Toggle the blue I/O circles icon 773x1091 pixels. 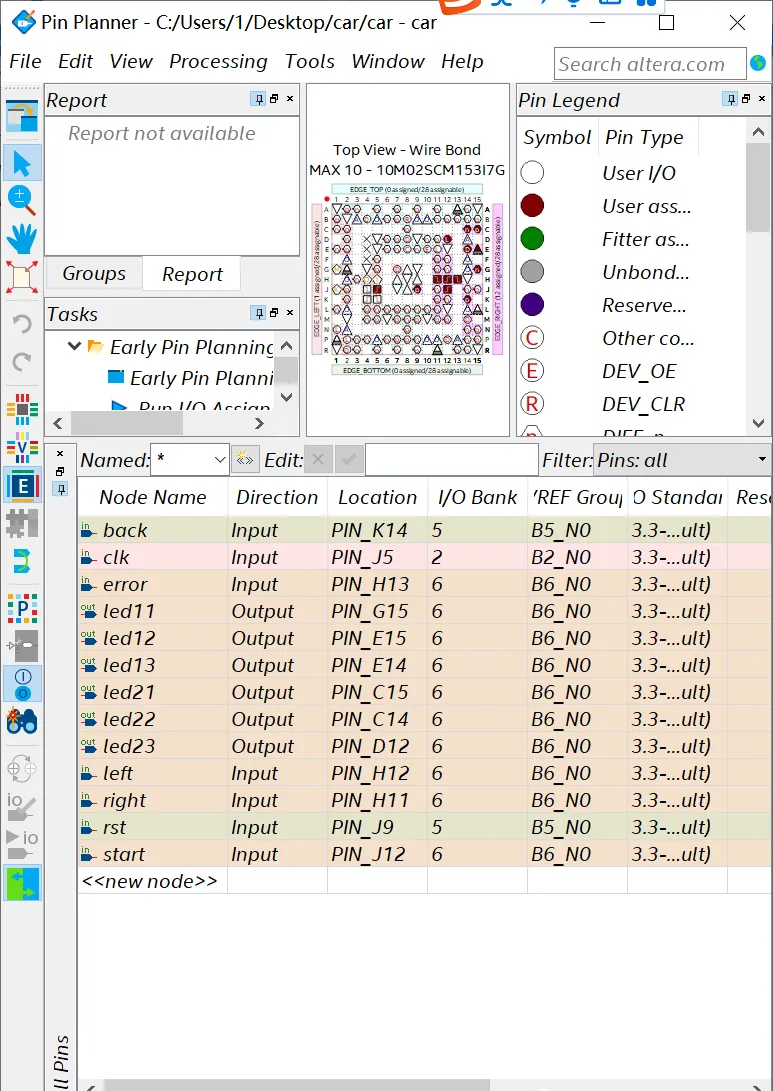(22, 684)
